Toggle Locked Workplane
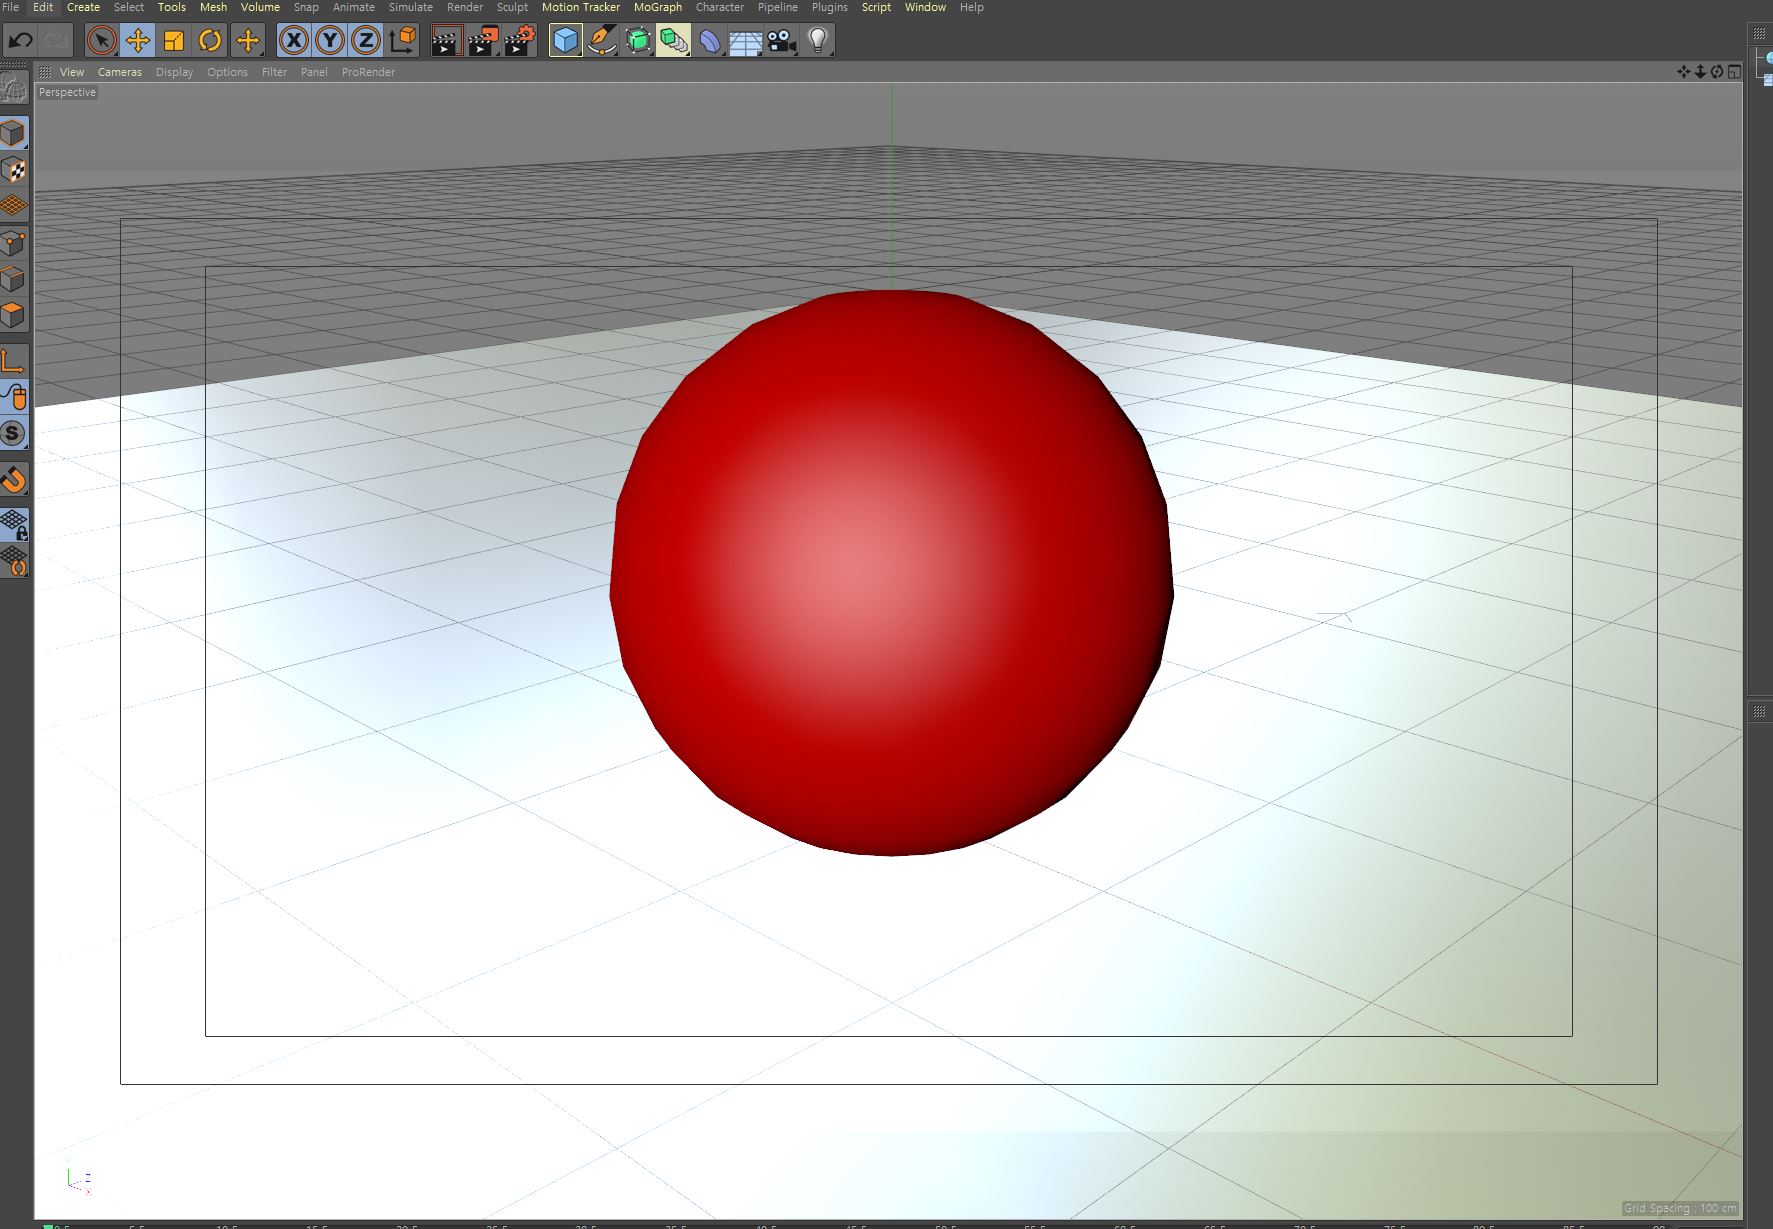Viewport: 1773px width, 1229px height. (14, 524)
